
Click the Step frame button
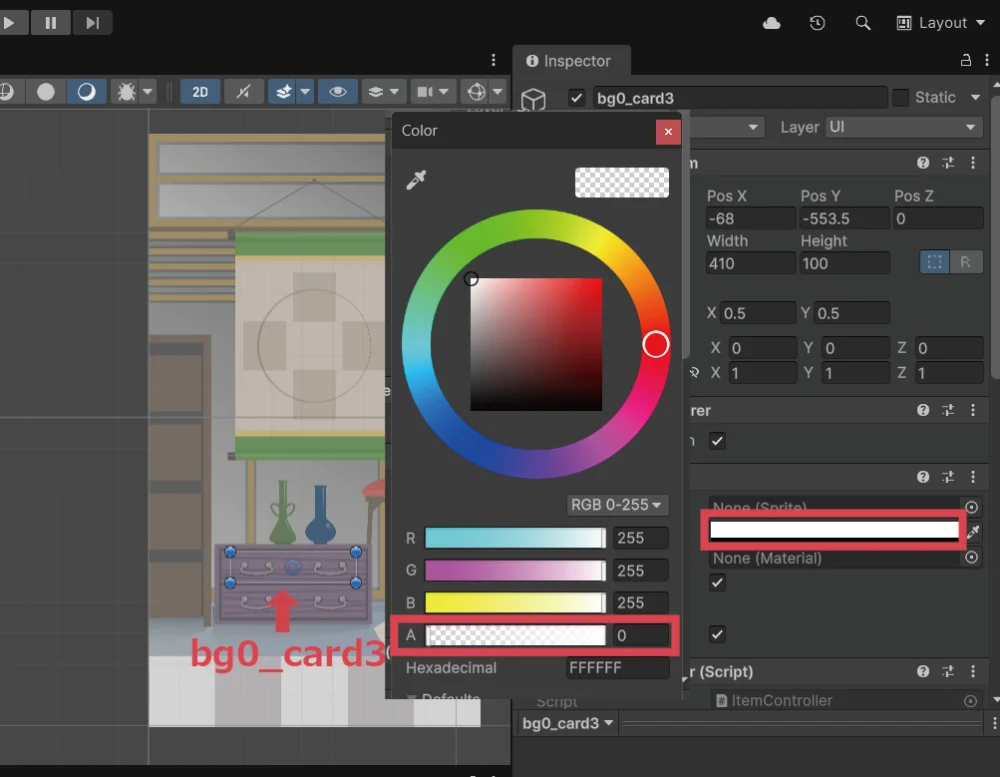92,22
